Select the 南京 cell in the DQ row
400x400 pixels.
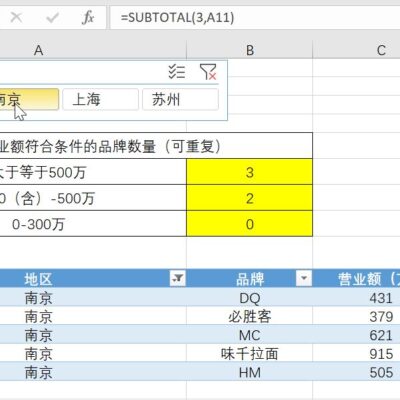click(93, 297)
